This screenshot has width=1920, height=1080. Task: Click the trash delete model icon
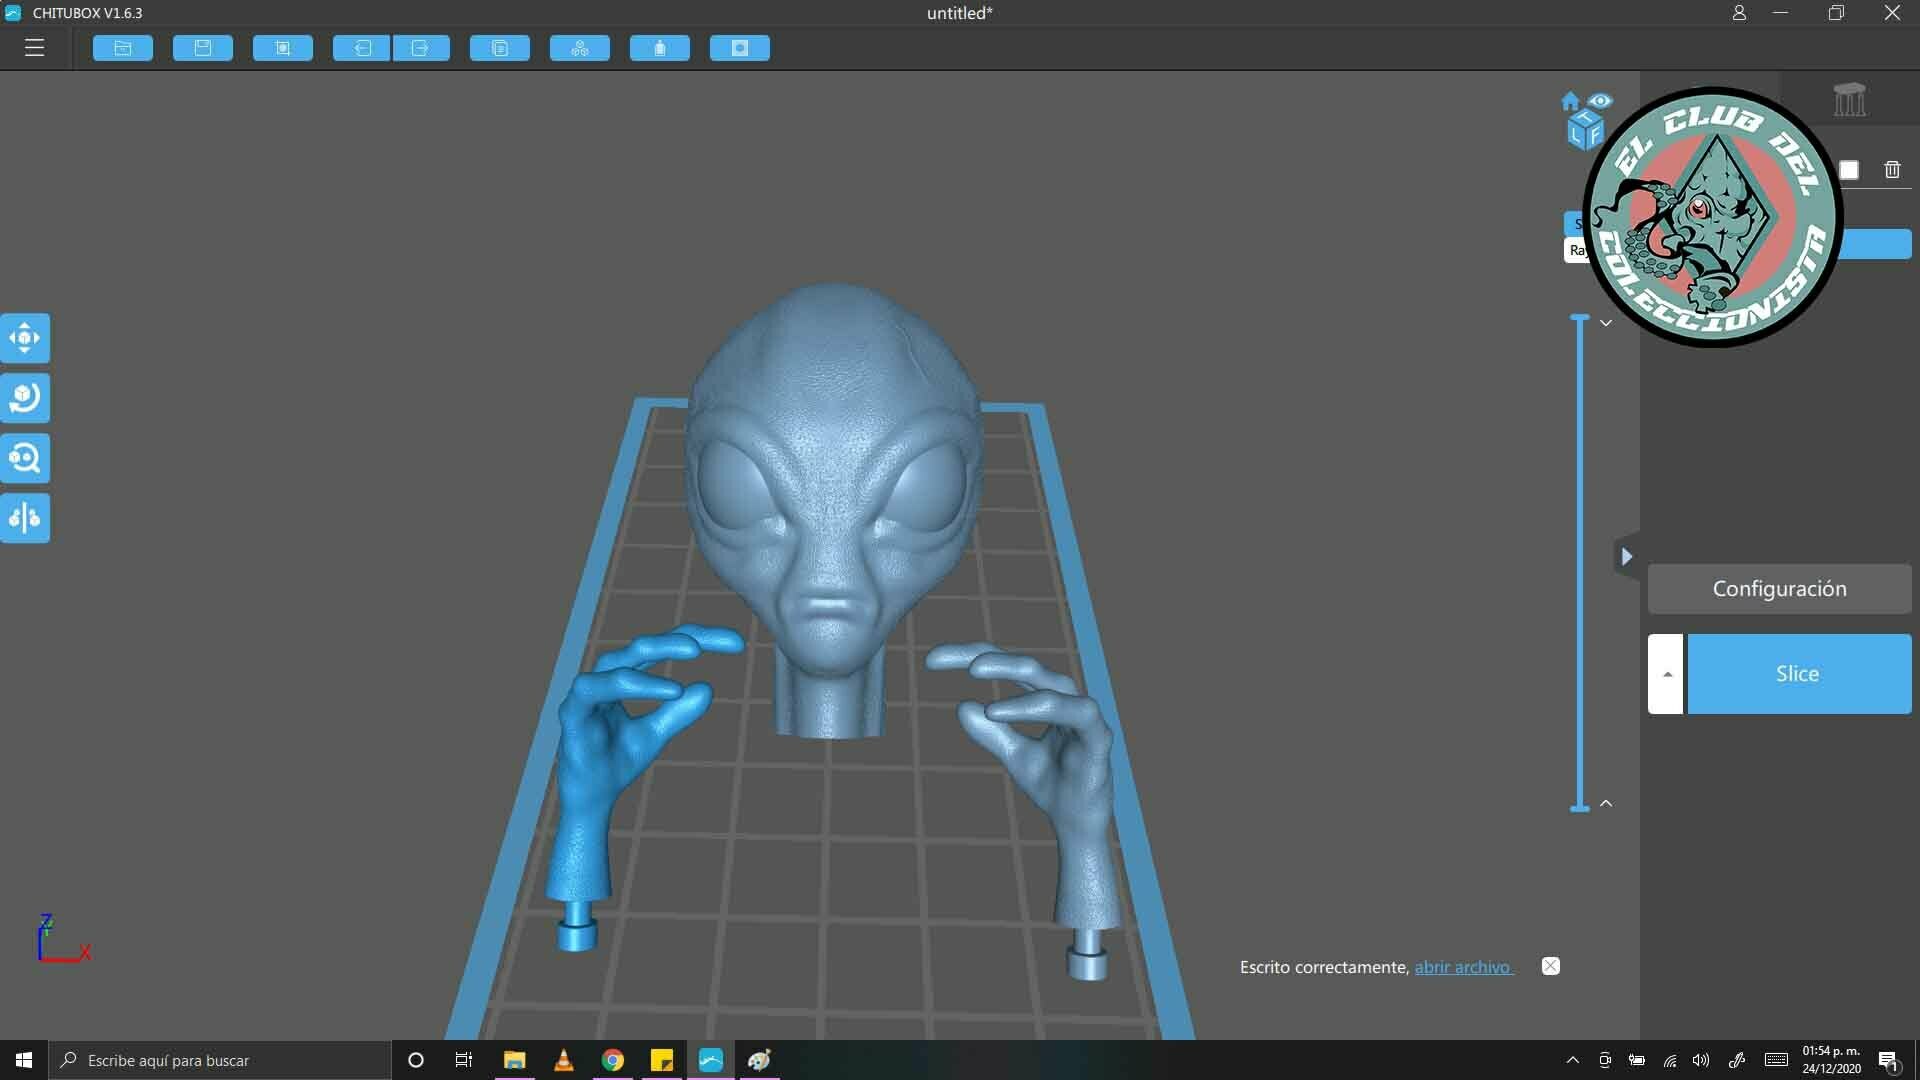(1892, 170)
